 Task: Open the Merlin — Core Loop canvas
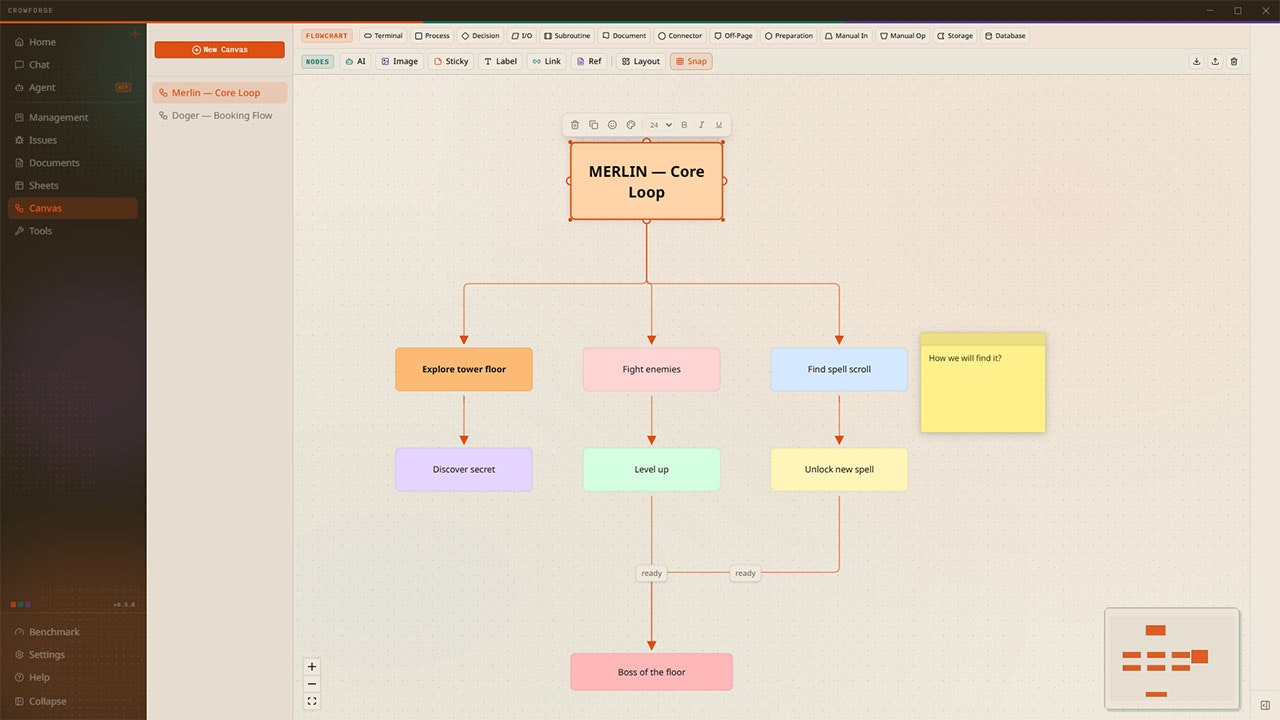[220, 93]
